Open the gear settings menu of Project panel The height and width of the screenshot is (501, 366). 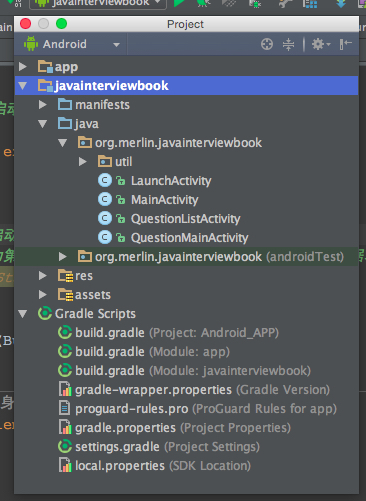tap(321, 44)
